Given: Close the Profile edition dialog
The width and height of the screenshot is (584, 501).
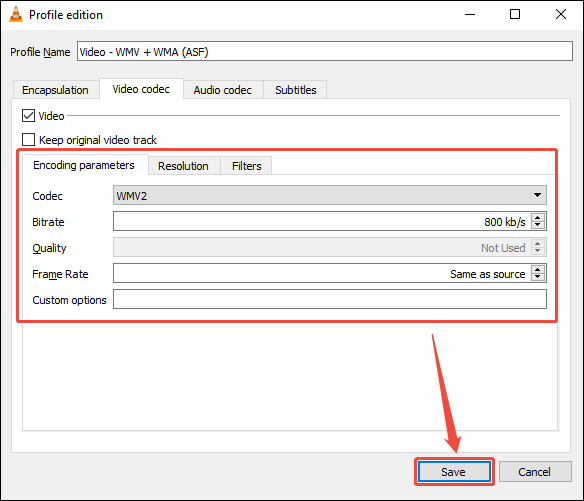Looking at the screenshot, I should pos(561,15).
